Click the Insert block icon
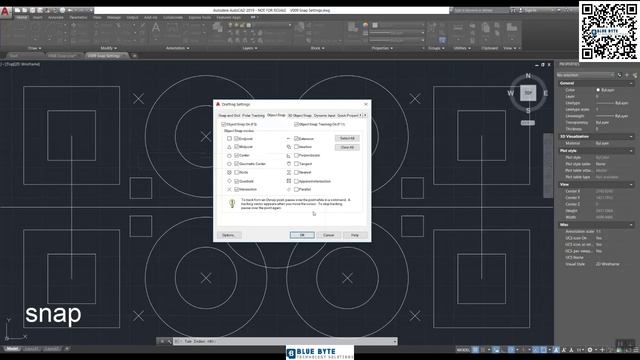Viewport: 640px width, 360px height. tap(300, 27)
